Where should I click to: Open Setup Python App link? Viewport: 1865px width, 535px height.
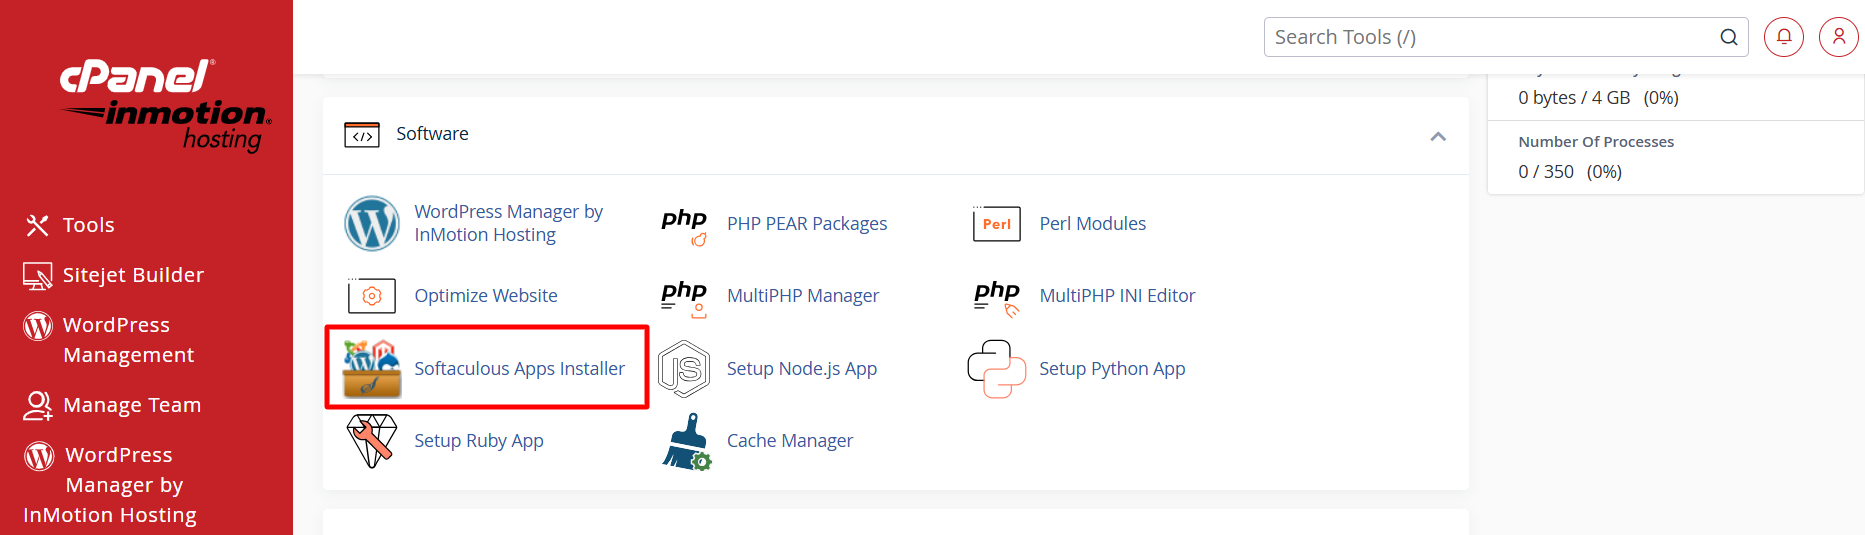(1112, 369)
